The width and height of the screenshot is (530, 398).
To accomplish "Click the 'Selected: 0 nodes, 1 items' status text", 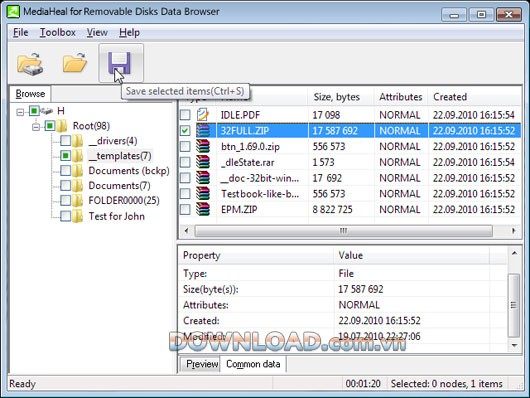I will pos(447,384).
